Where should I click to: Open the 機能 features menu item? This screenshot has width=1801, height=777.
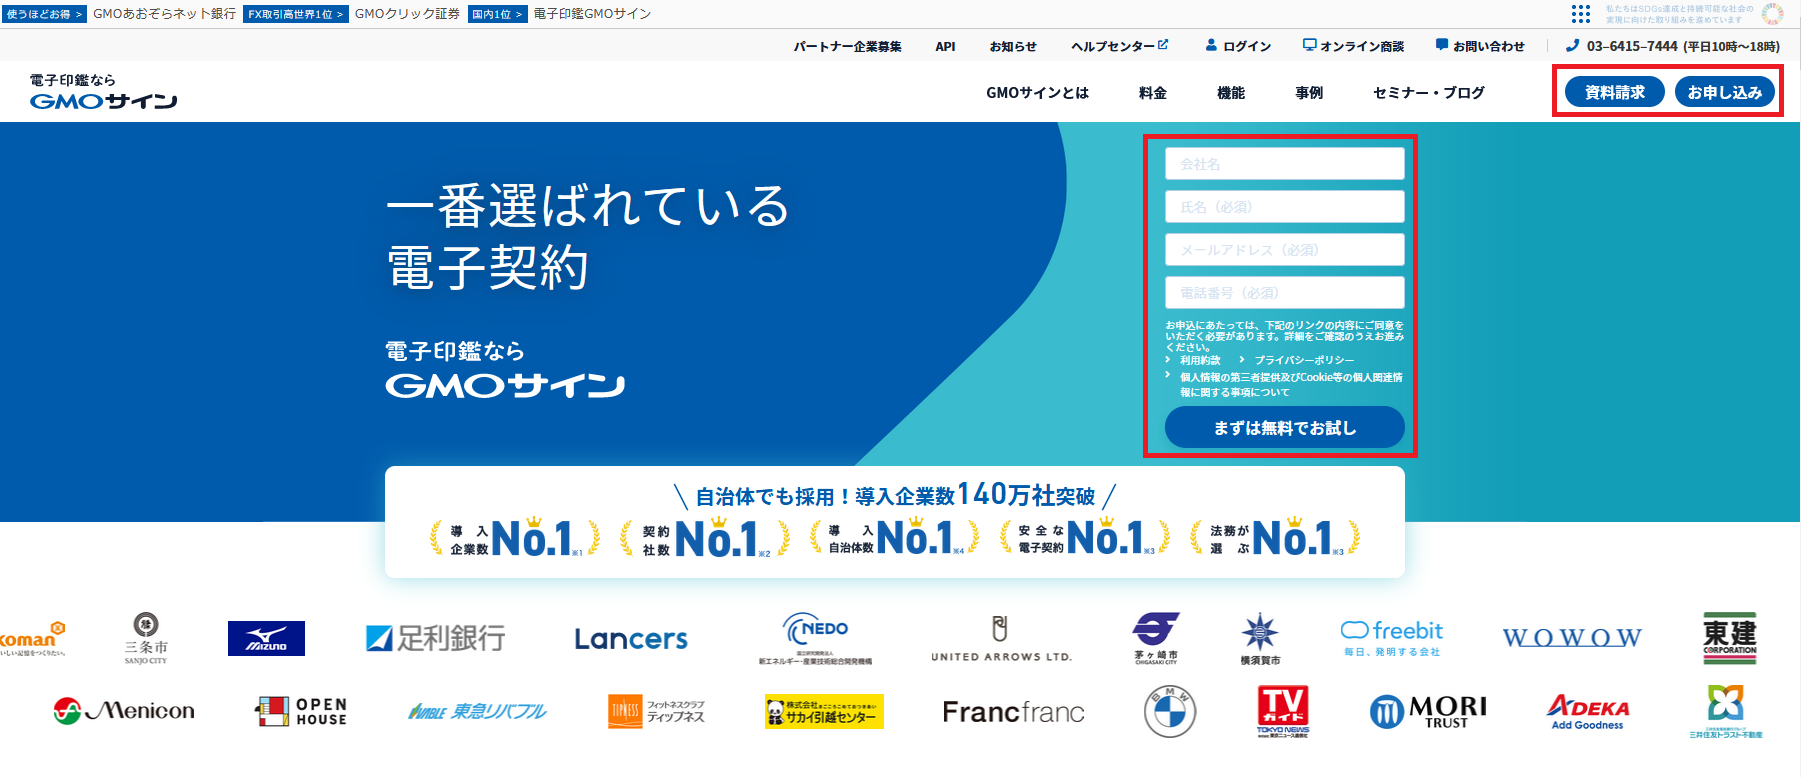pos(1231,92)
